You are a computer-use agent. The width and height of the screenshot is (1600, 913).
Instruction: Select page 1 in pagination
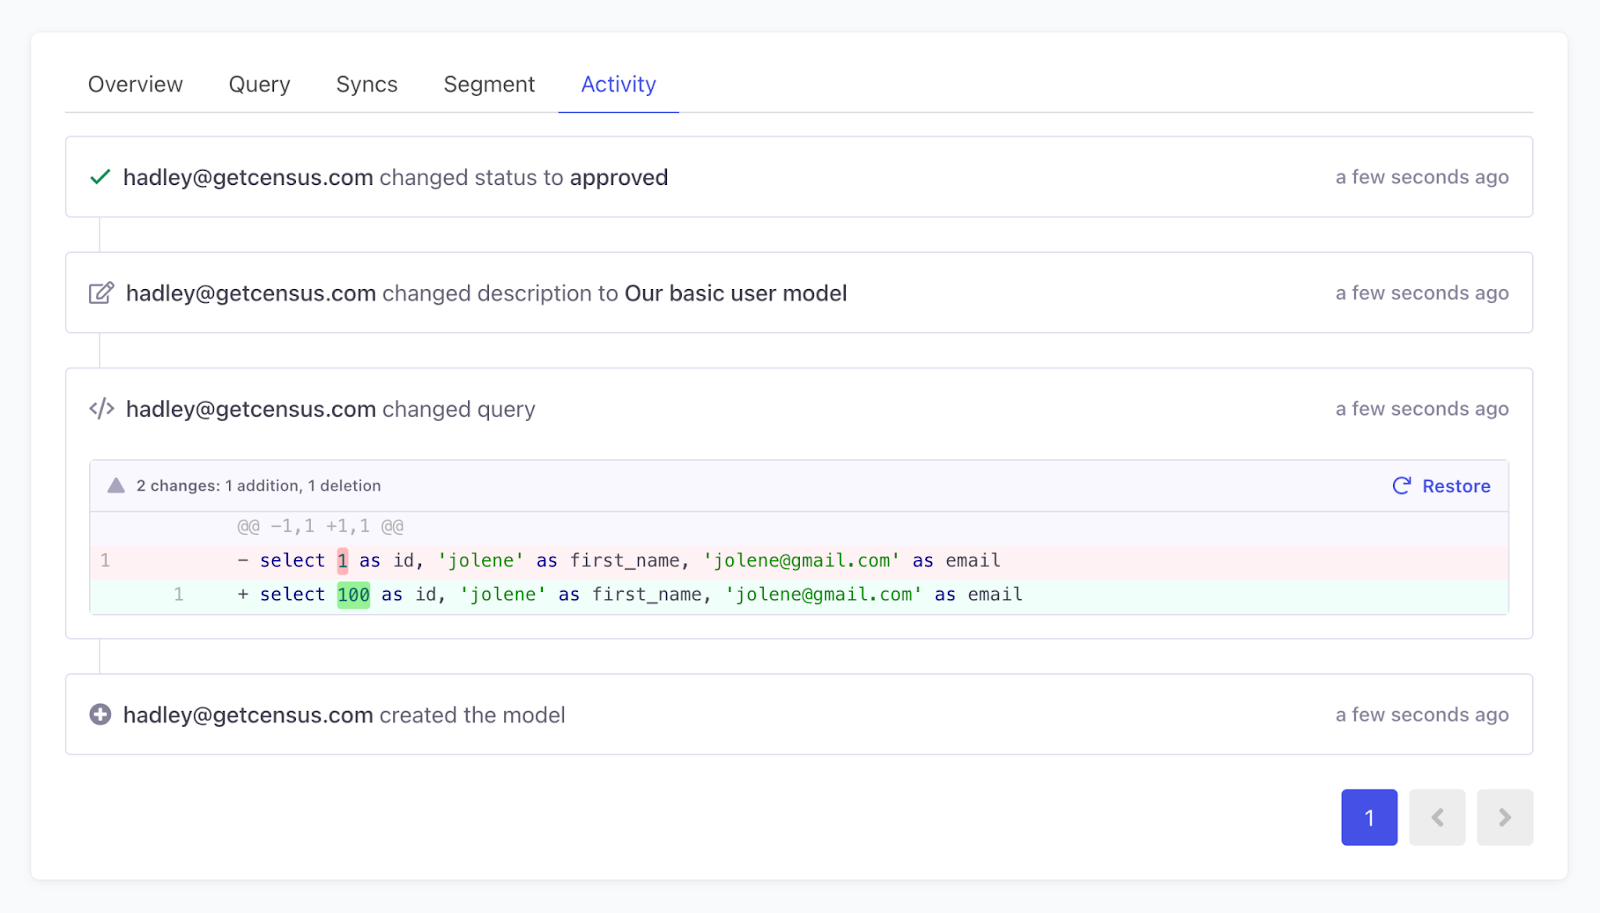click(x=1369, y=817)
